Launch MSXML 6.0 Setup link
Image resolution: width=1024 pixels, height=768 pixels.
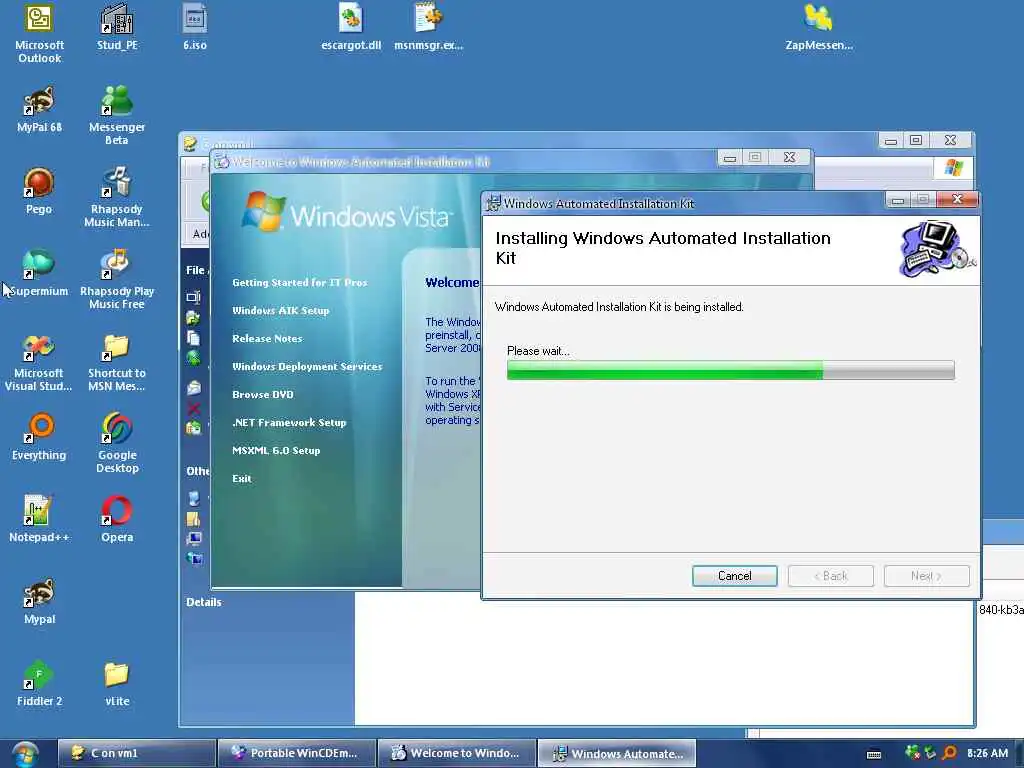276,451
